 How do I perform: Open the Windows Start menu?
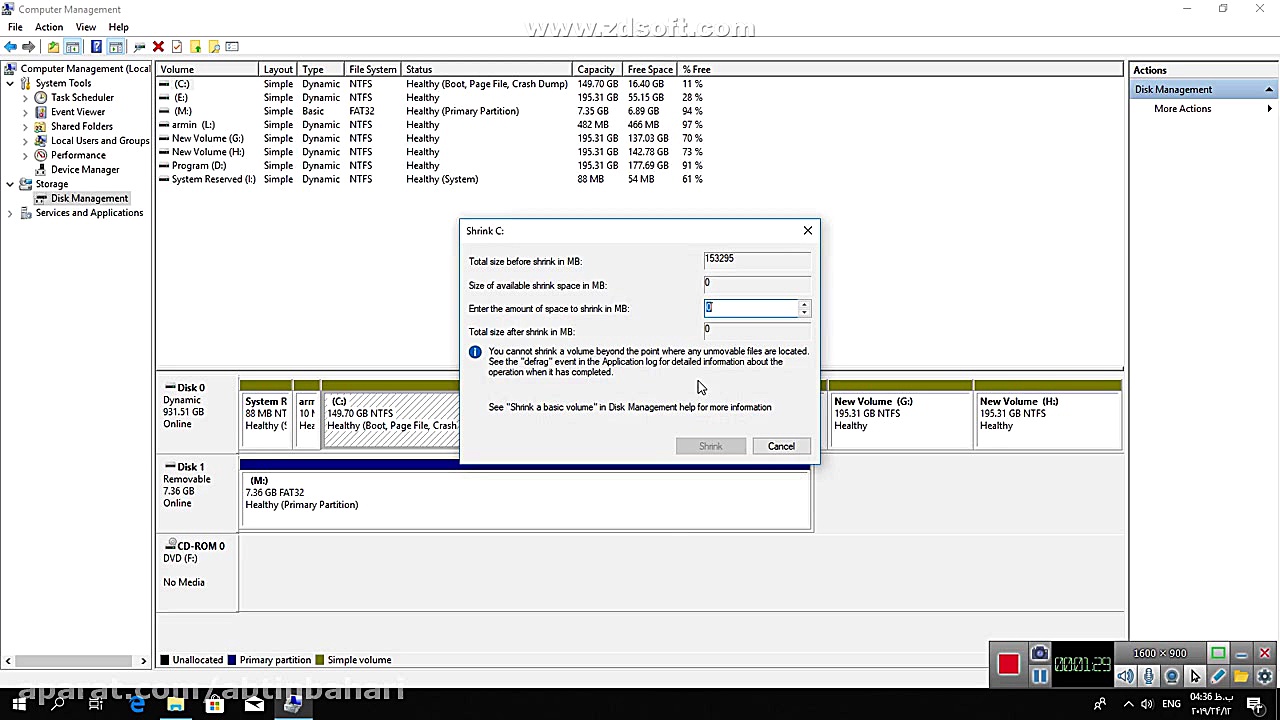point(19,705)
